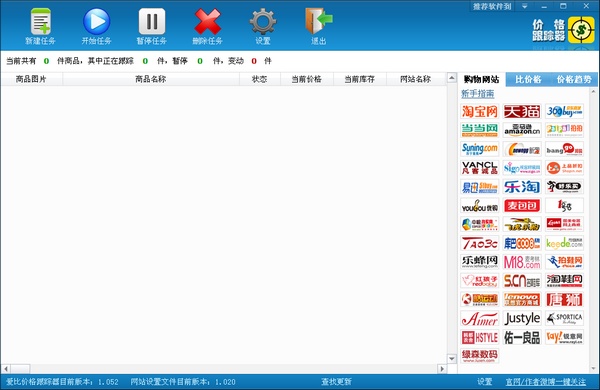Viewport: 600px width, 390px height.
Task: Open the 淘鞋网 site logo
Action: click(x=564, y=281)
